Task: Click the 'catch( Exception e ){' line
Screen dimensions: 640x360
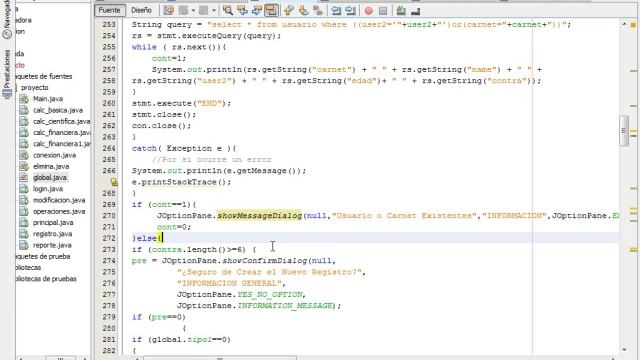Action: tap(184, 148)
